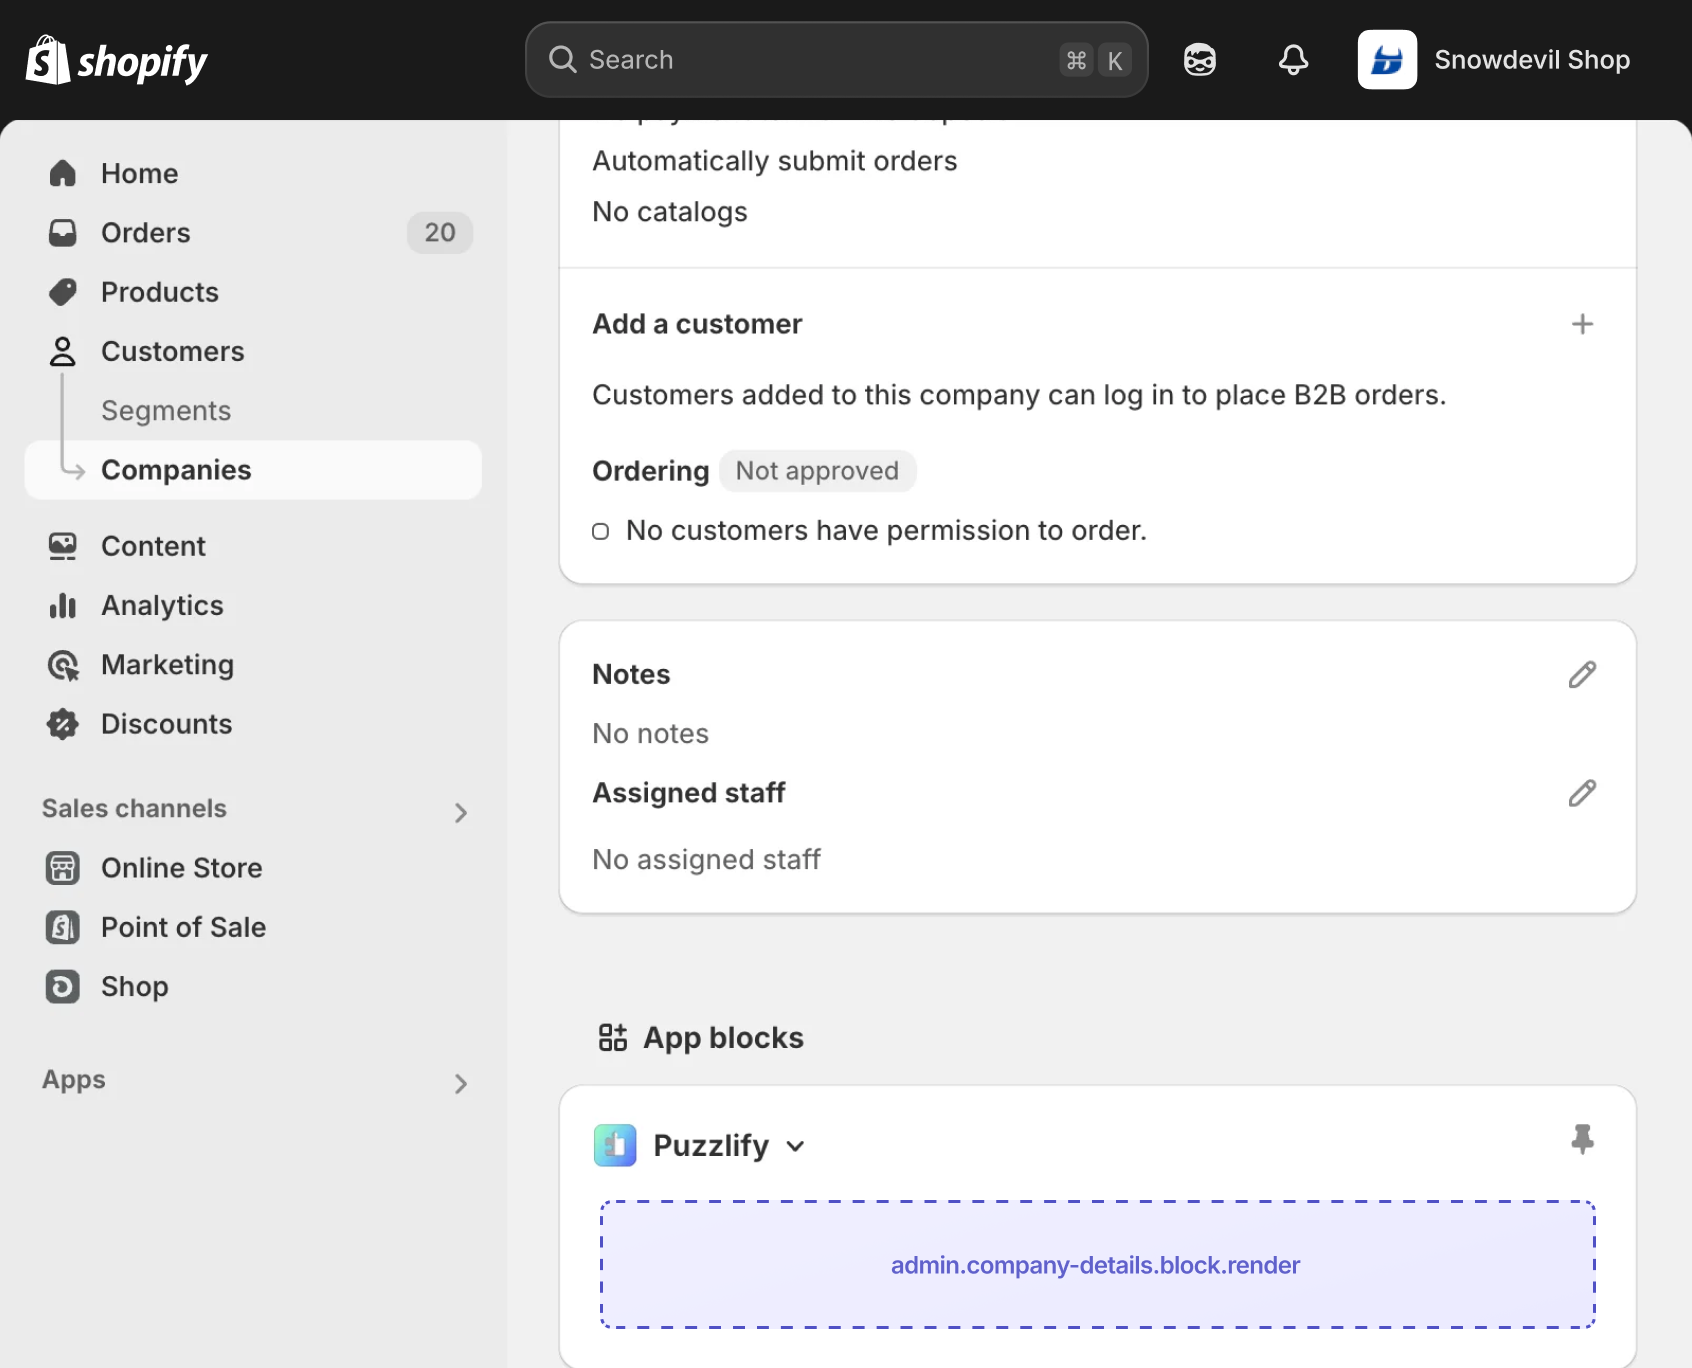This screenshot has width=1692, height=1368.
Task: Open Point of Sale channel
Action: pyautogui.click(x=253, y=927)
